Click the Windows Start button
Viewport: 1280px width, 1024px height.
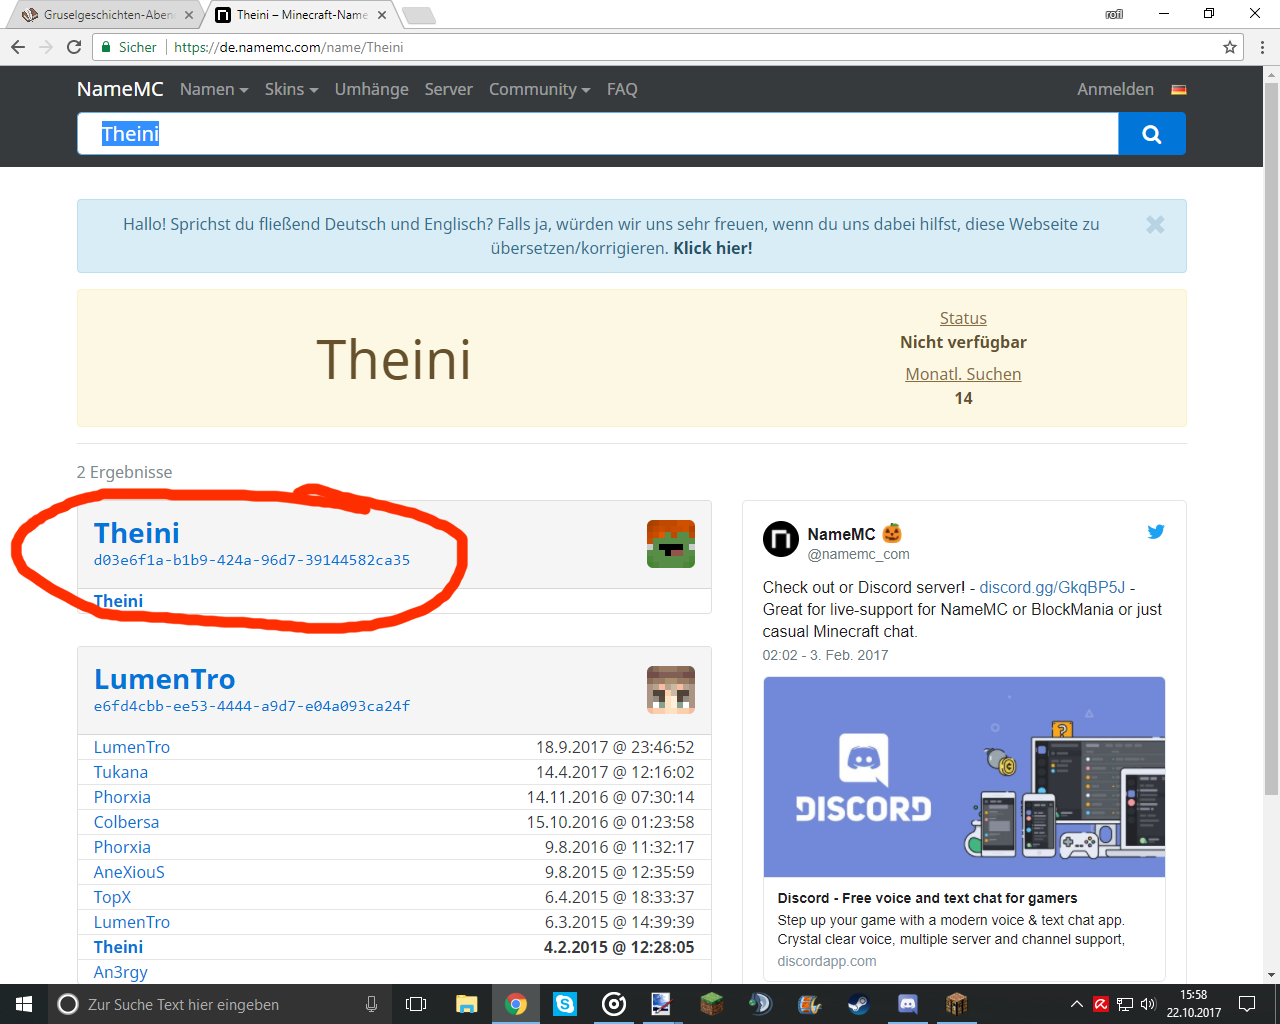click(x=24, y=1004)
